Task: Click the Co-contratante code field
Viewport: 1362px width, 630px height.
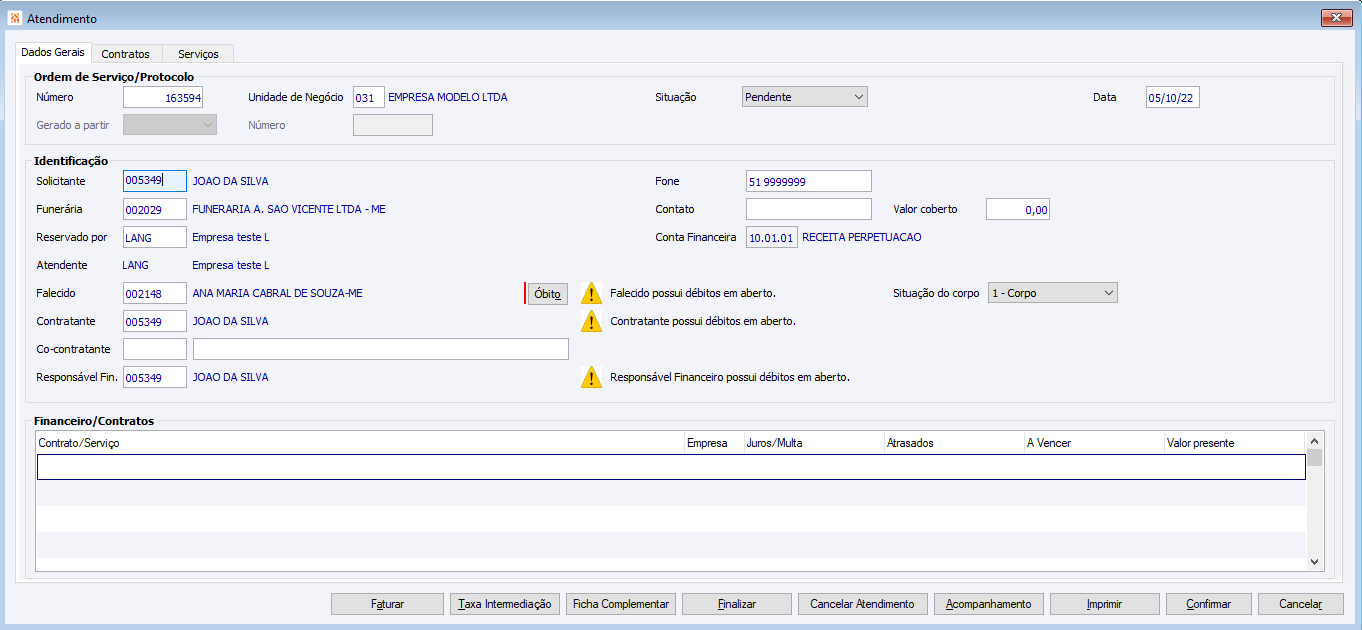Action: (x=155, y=349)
